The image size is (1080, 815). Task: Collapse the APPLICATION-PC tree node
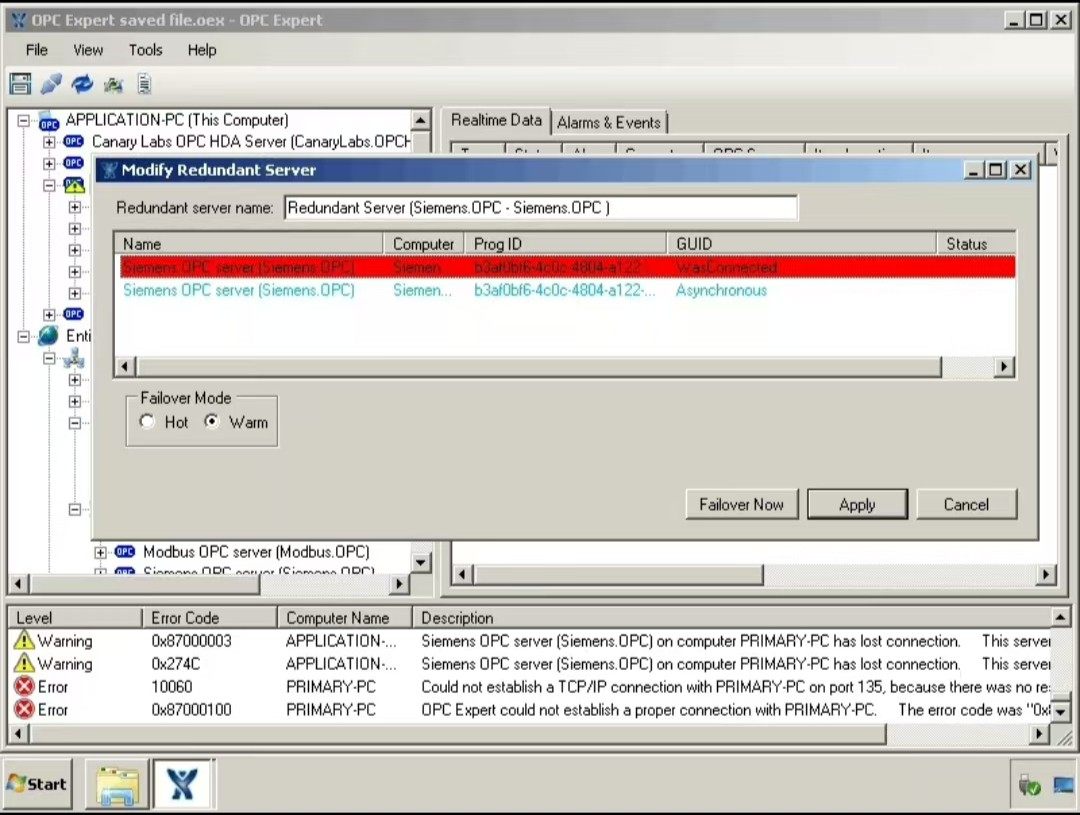pos(23,121)
